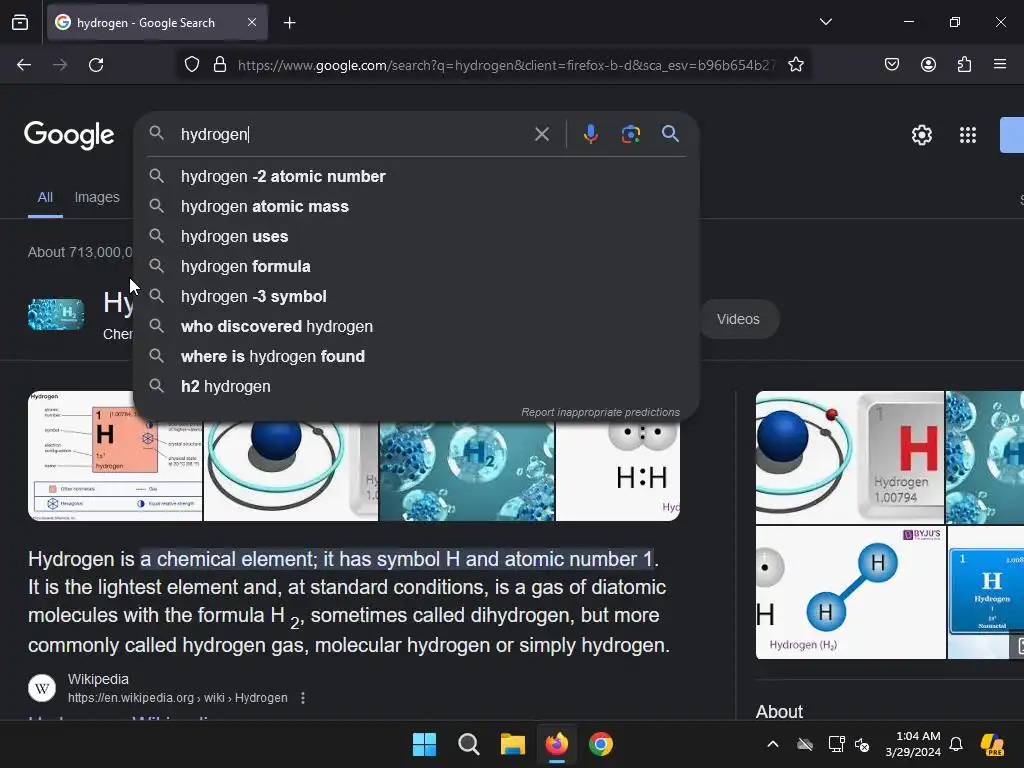
Task: Open Firefox recent browsing view icon
Action: (x=20, y=22)
